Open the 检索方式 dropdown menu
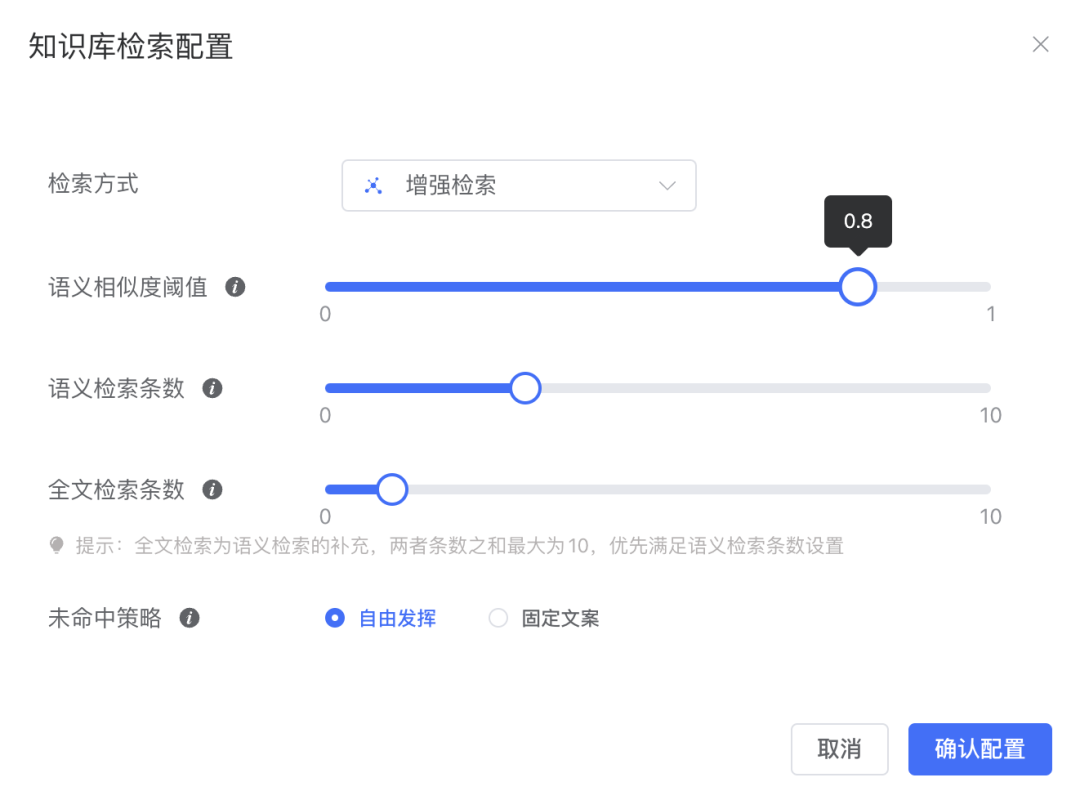1080x791 pixels. point(519,185)
